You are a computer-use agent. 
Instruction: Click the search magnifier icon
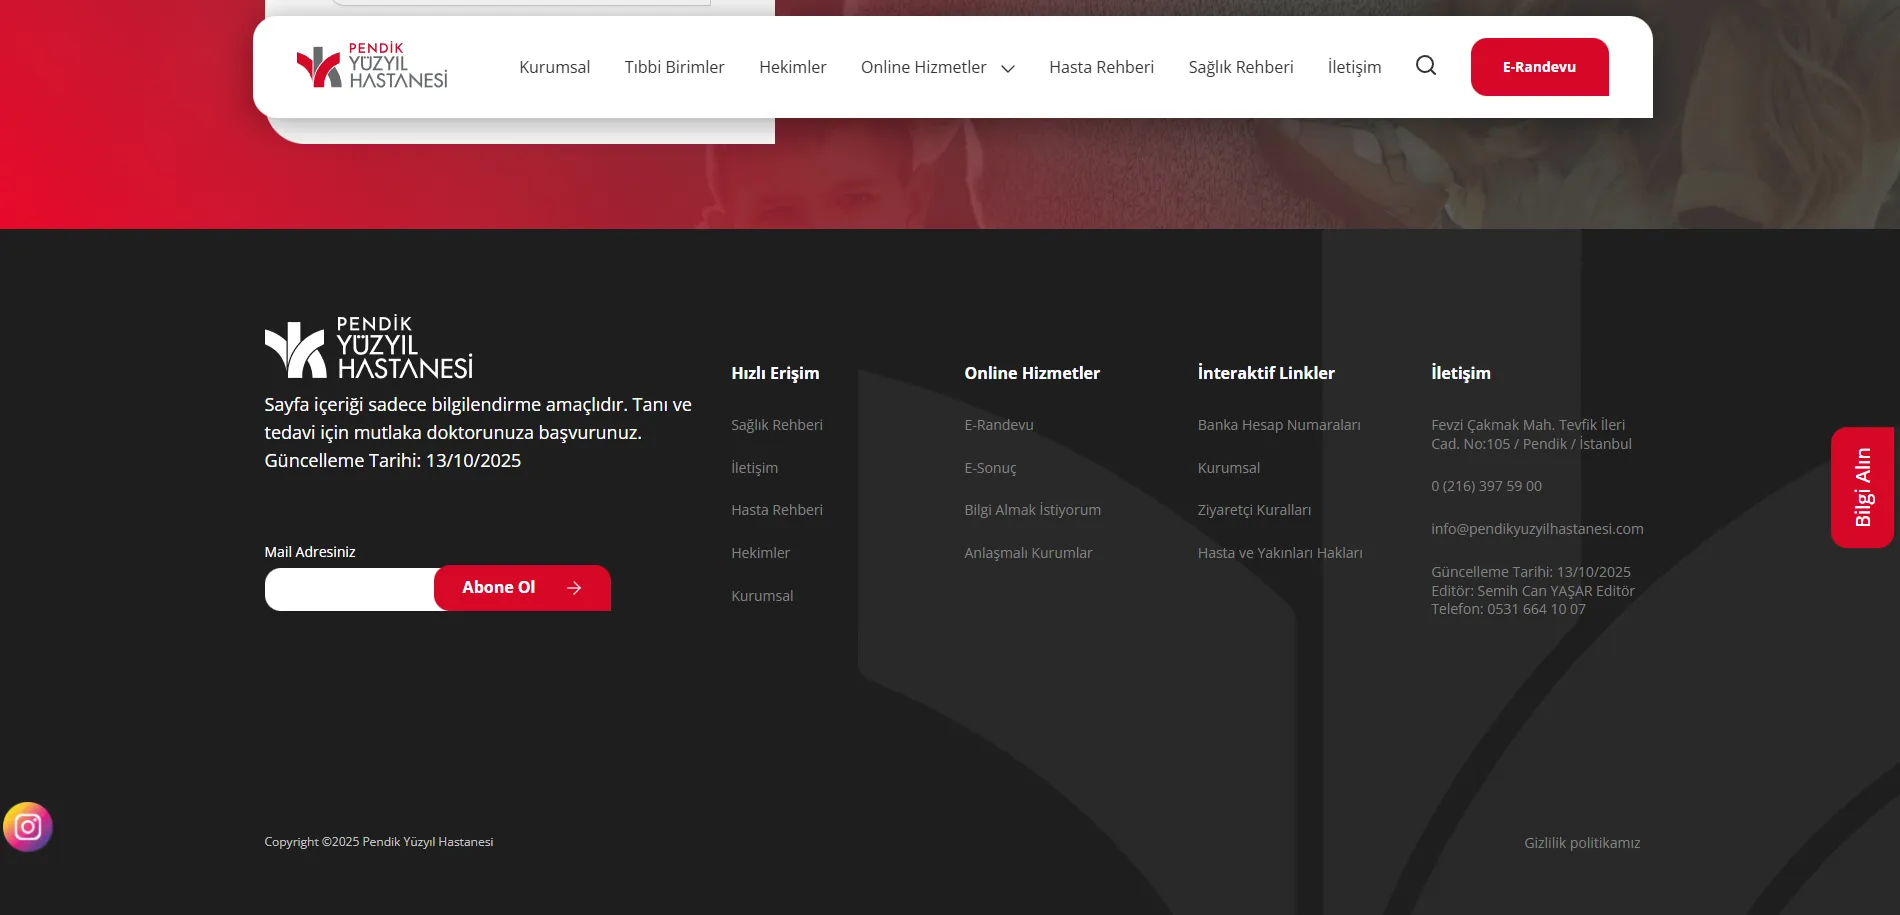click(1426, 66)
